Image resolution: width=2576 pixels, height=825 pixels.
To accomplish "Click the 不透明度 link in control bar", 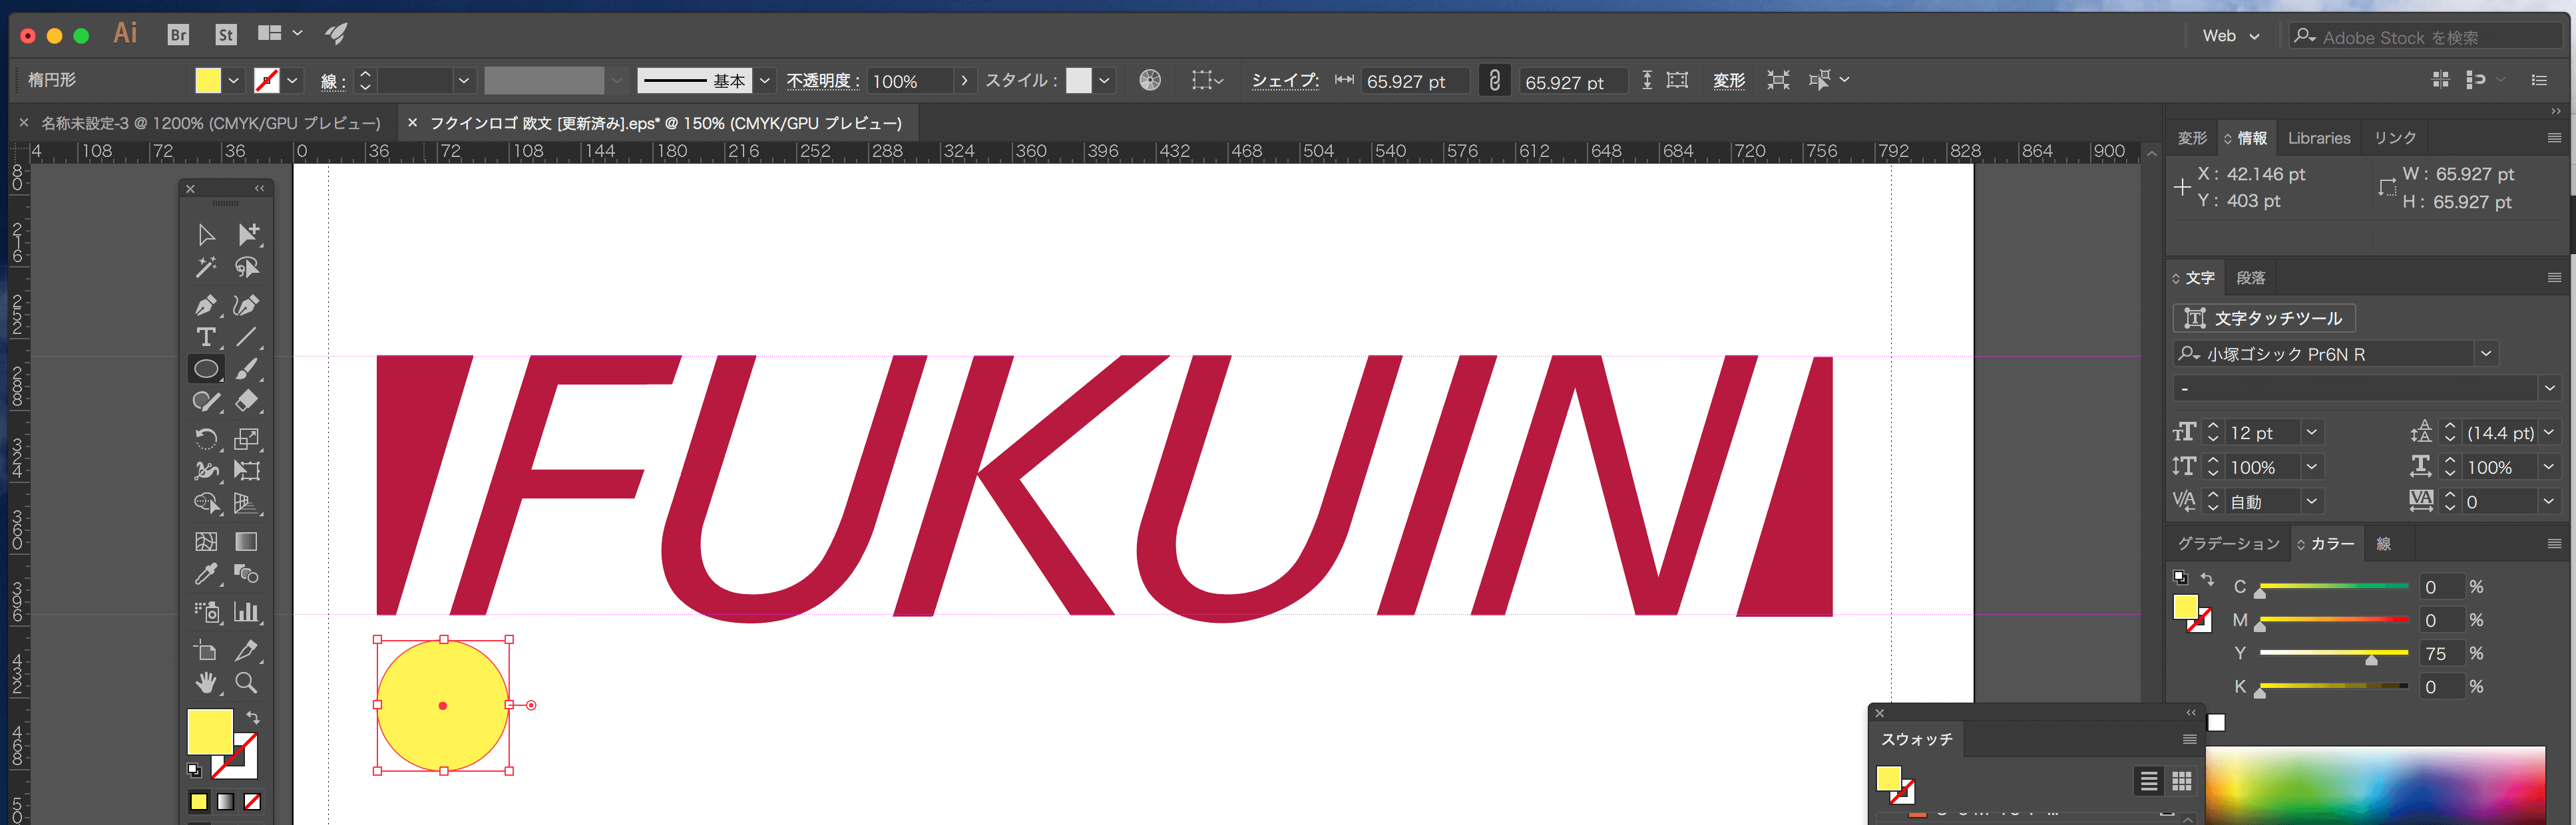I will [822, 80].
